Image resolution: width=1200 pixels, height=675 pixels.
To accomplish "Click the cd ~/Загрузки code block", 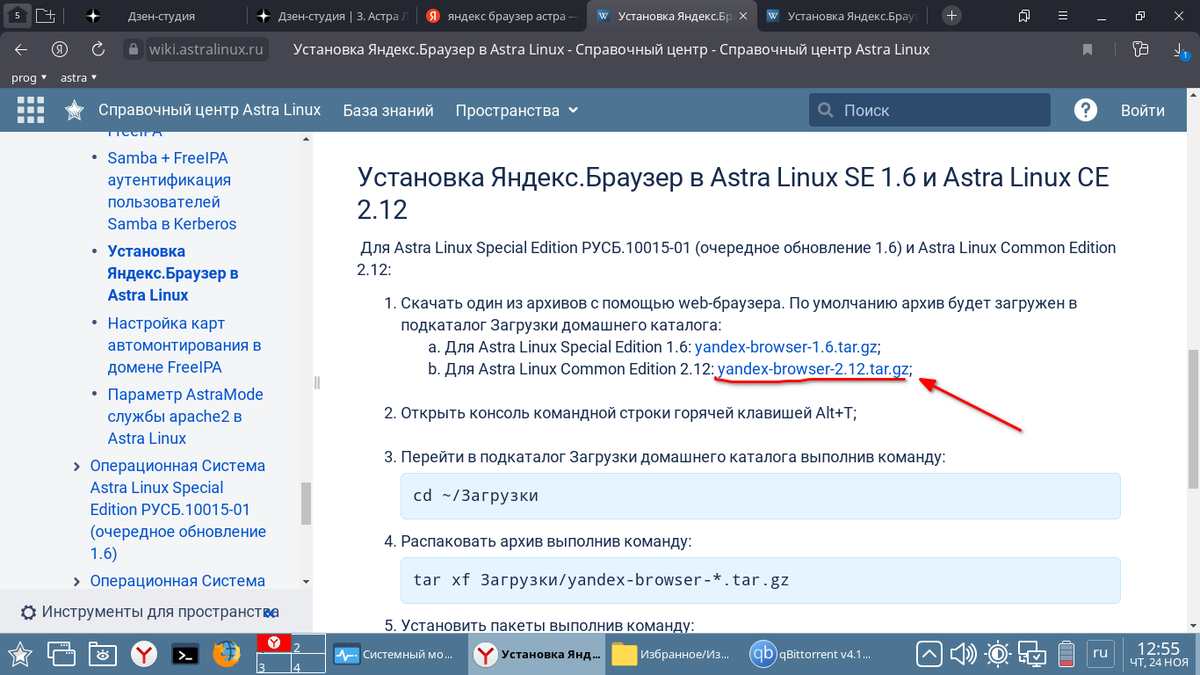I will tap(759, 495).
